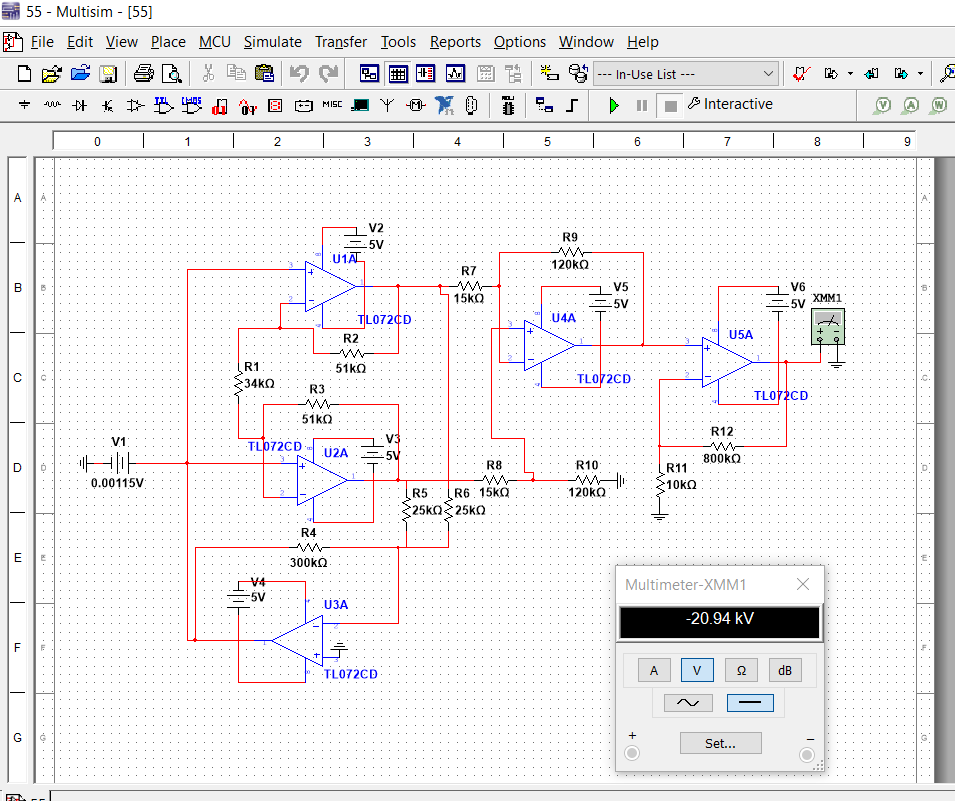Switch multimeter to dB measurement
The width and height of the screenshot is (955, 801).
click(x=784, y=670)
